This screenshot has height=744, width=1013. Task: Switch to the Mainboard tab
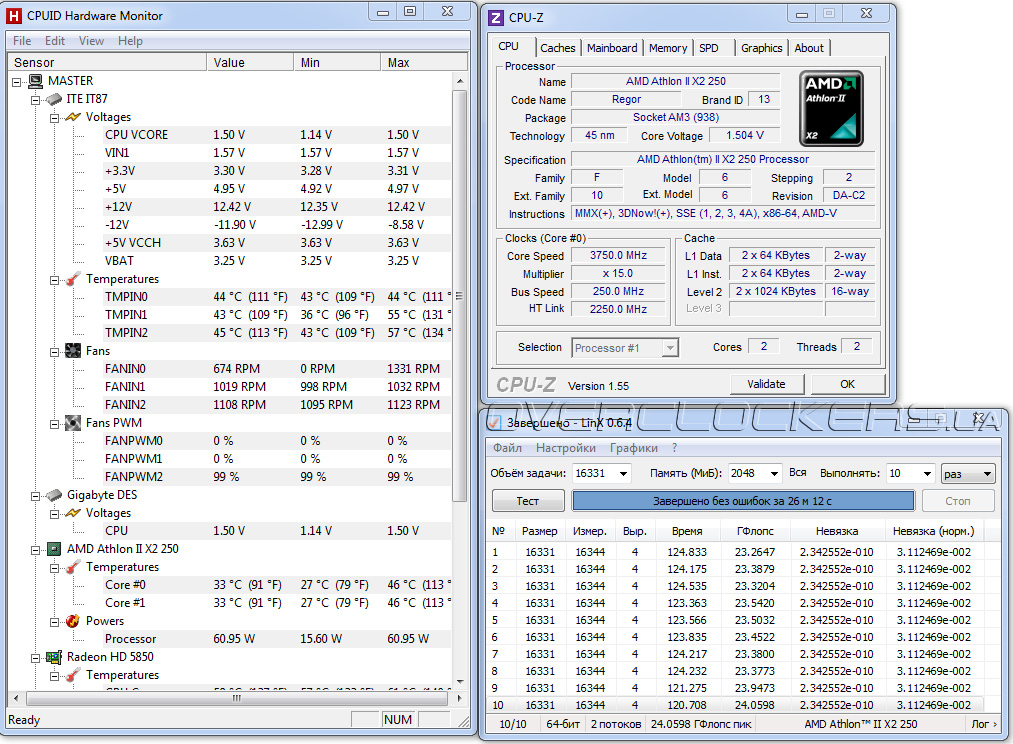(x=612, y=48)
